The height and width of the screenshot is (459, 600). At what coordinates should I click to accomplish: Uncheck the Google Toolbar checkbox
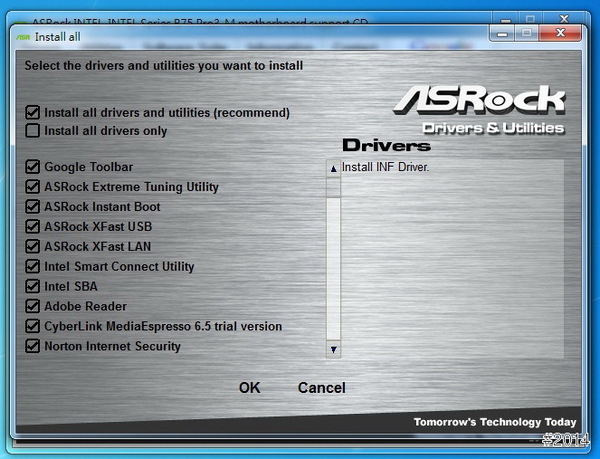click(x=33, y=167)
